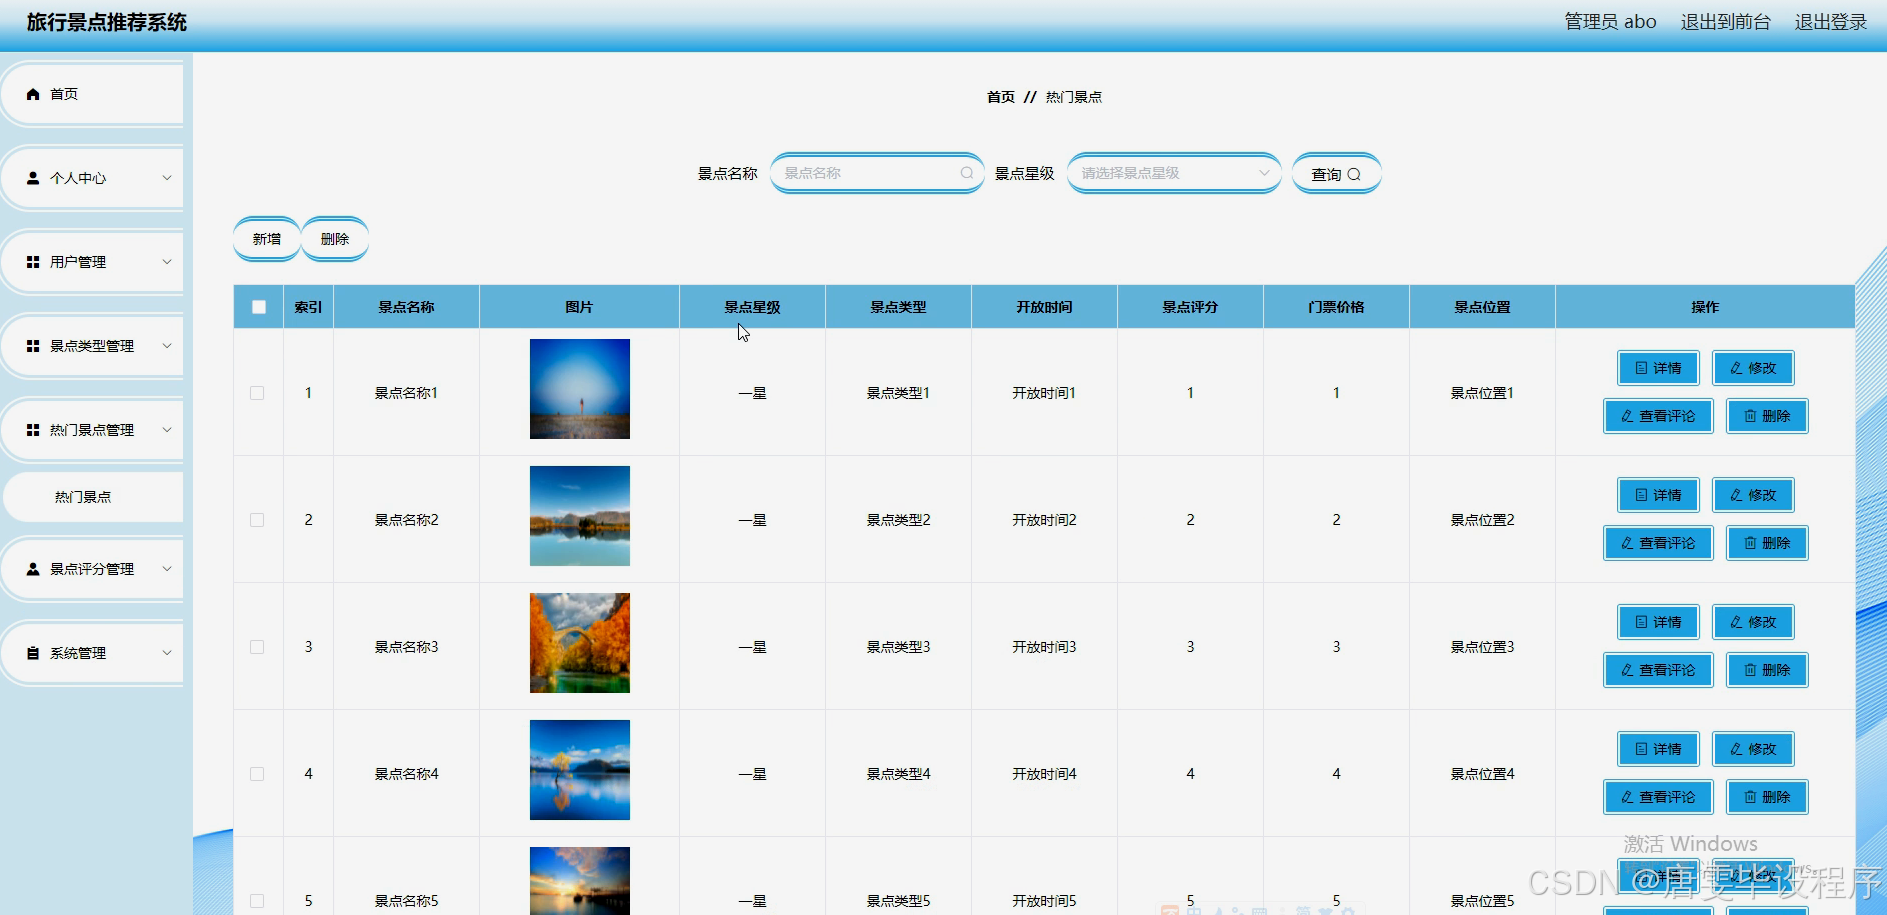Click 管理员 abo in the header

pos(1610,22)
